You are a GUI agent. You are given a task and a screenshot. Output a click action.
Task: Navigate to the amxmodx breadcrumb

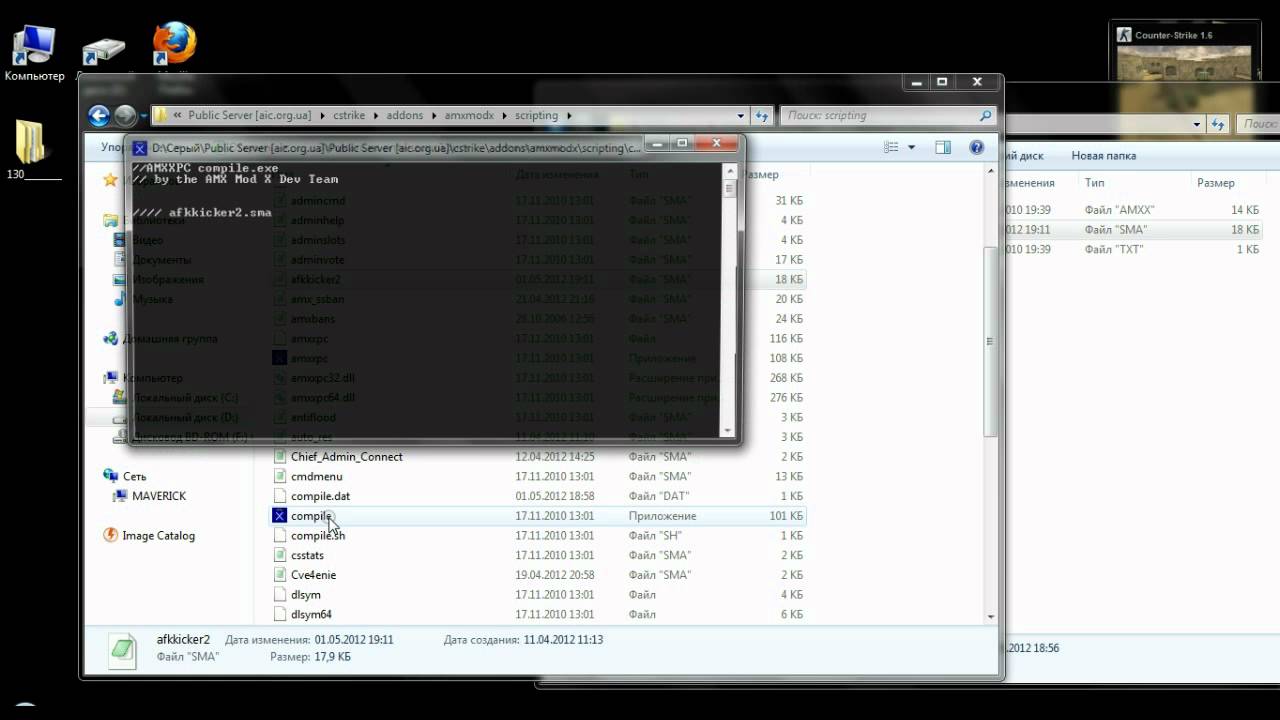click(469, 116)
